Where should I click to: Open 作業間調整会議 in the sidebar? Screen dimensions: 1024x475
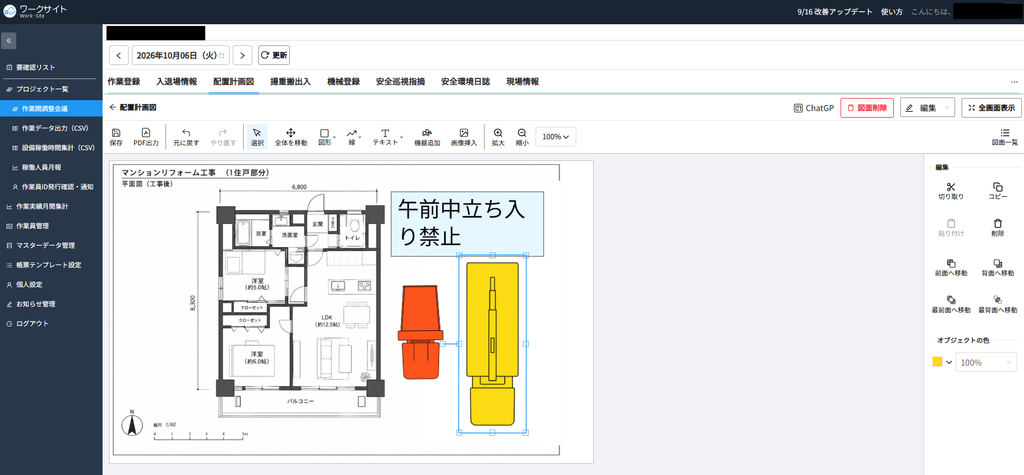tap(51, 108)
